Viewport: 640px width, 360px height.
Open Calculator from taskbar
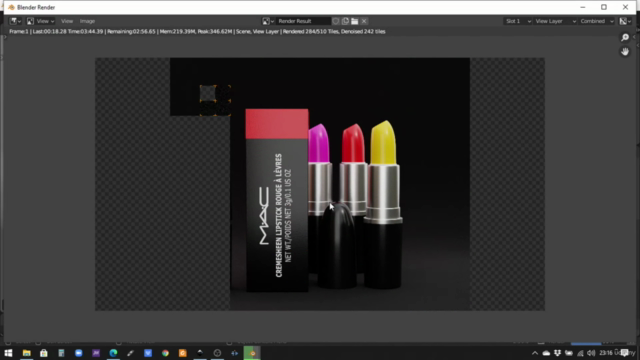tap(61, 353)
